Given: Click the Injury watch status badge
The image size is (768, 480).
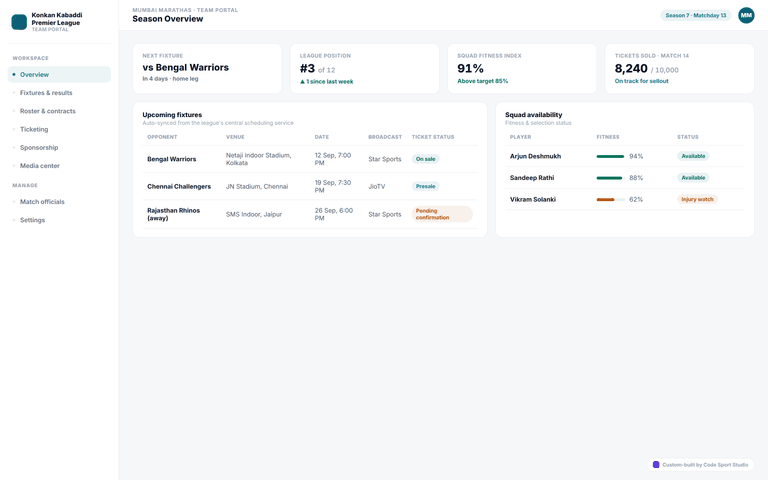Looking at the screenshot, I should (697, 199).
